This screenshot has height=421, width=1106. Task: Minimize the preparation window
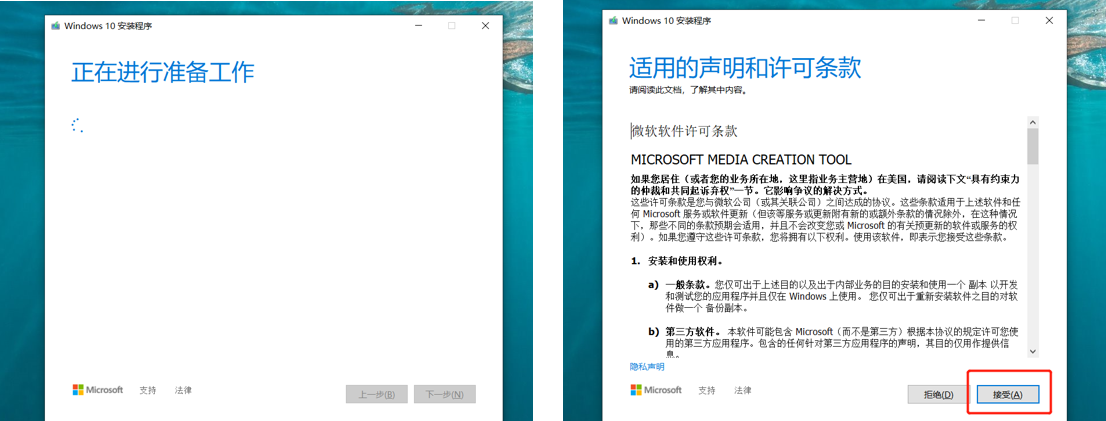click(x=419, y=25)
